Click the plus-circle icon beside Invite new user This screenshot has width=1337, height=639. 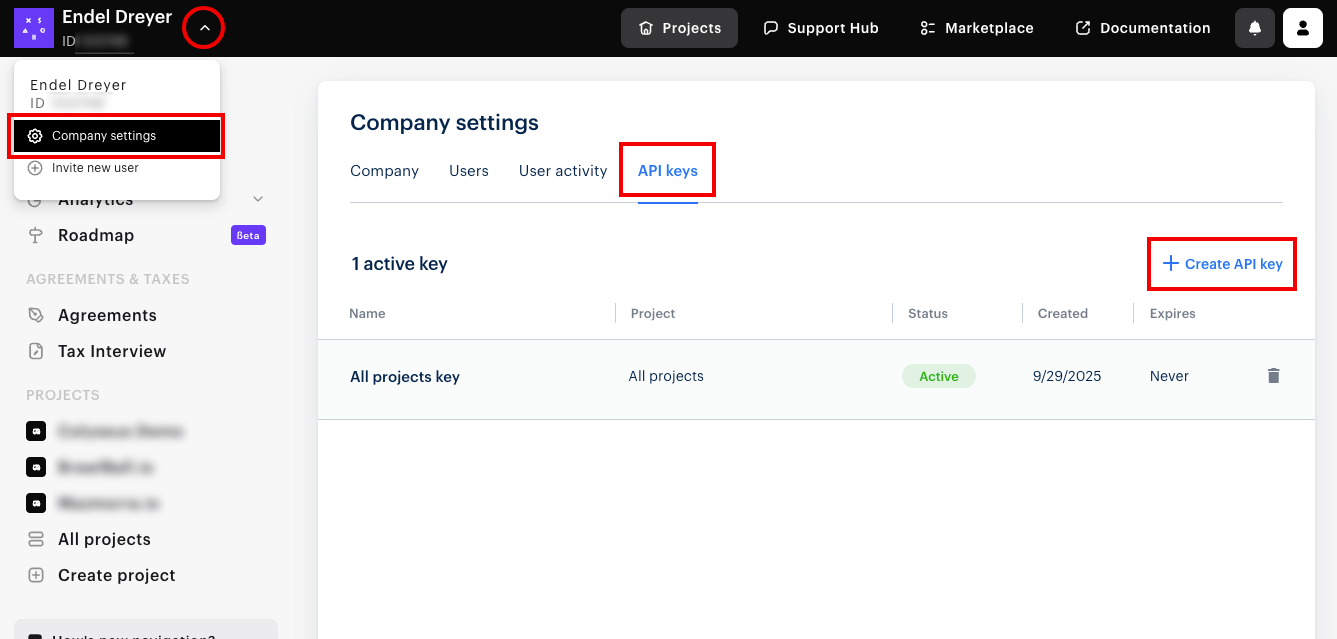click(35, 167)
